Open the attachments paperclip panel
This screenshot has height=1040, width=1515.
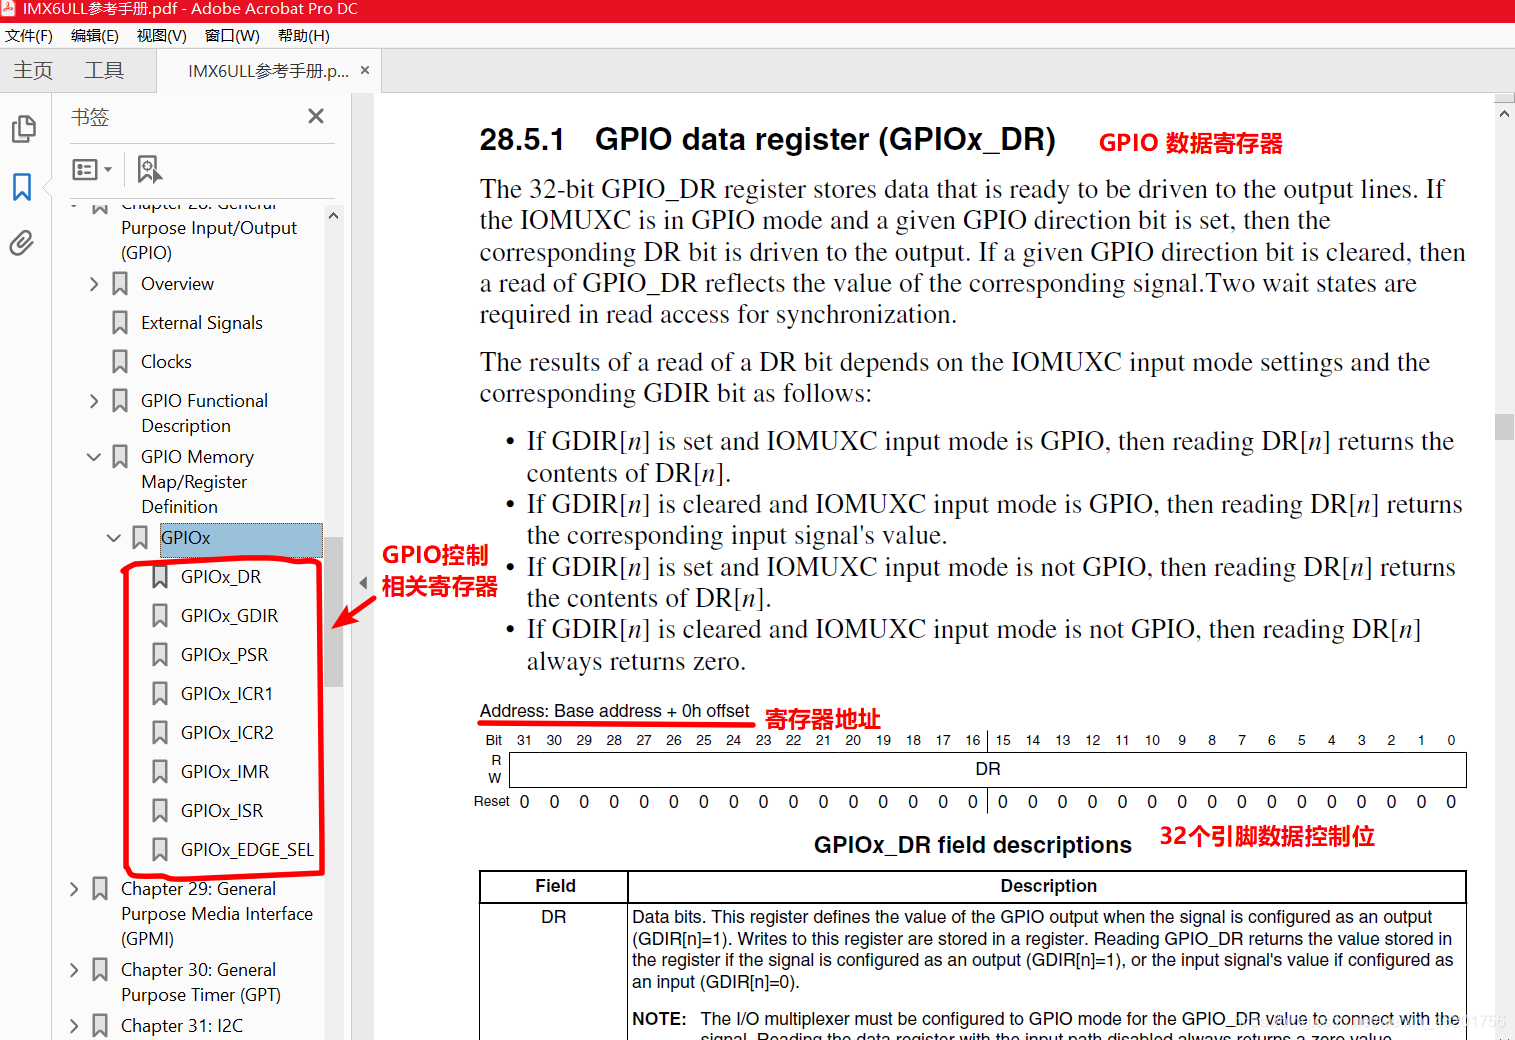pos(22,243)
